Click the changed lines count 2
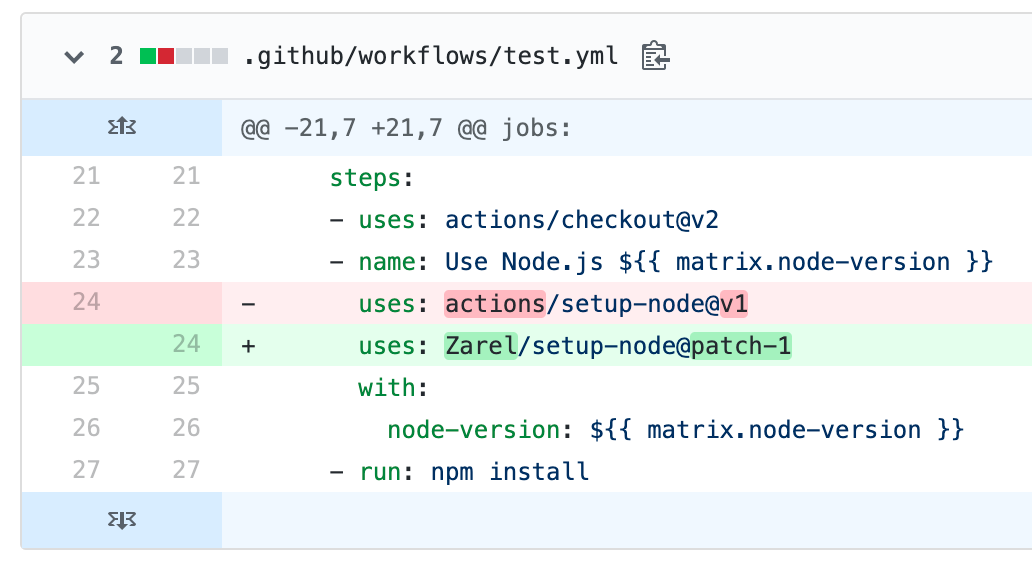The width and height of the screenshot is (1032, 566). tap(116, 56)
